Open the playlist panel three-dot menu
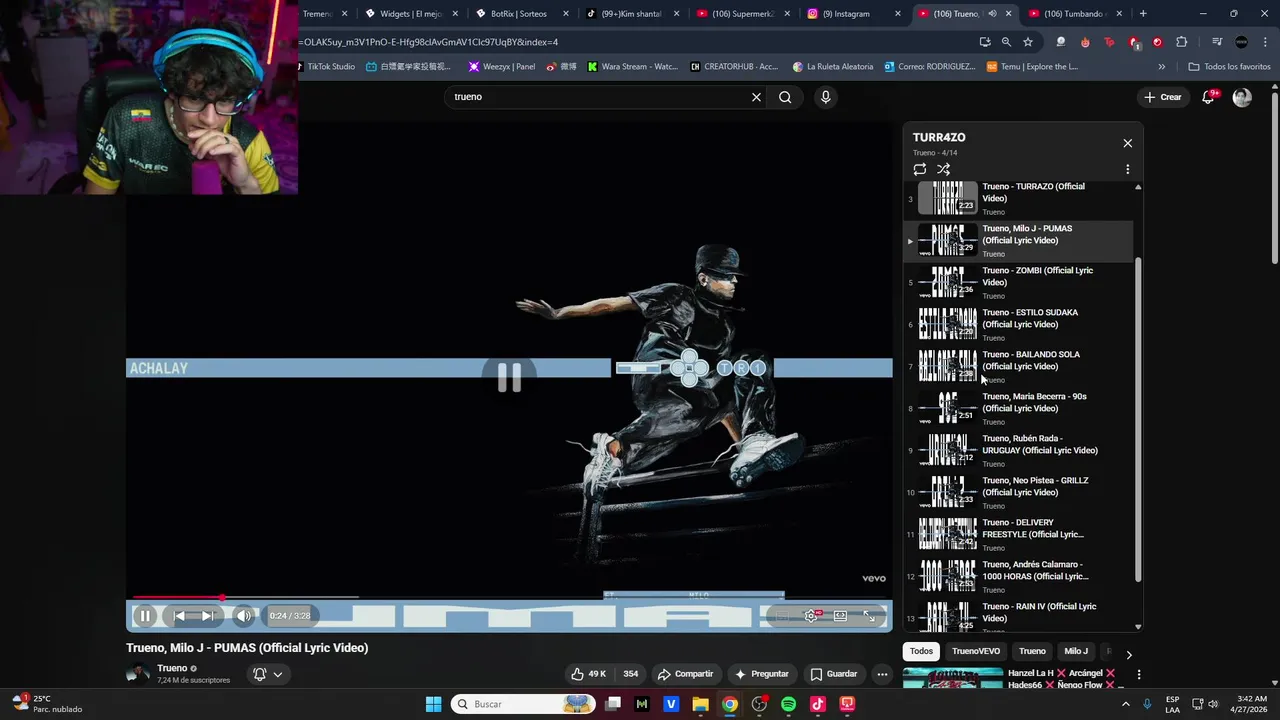 [1127, 169]
